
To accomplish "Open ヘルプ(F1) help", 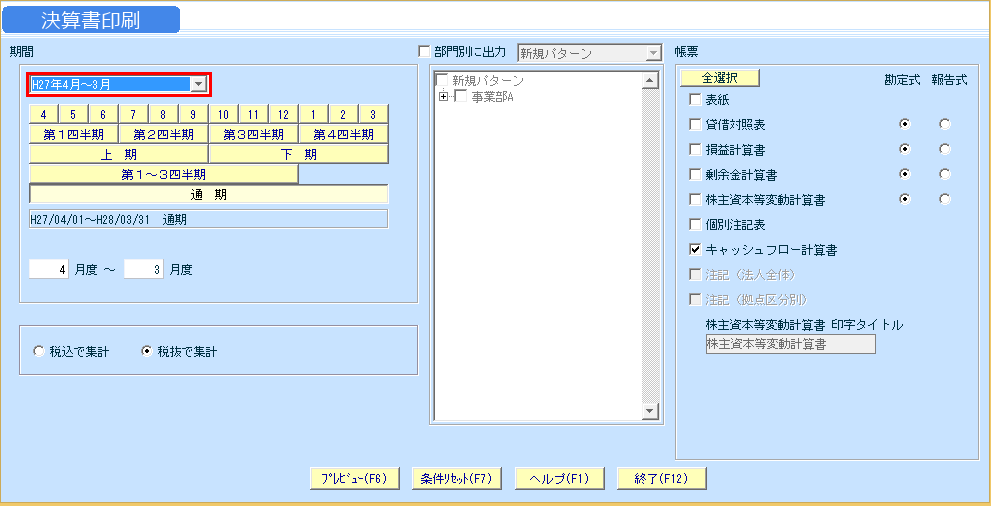I will pyautogui.click(x=559, y=479).
